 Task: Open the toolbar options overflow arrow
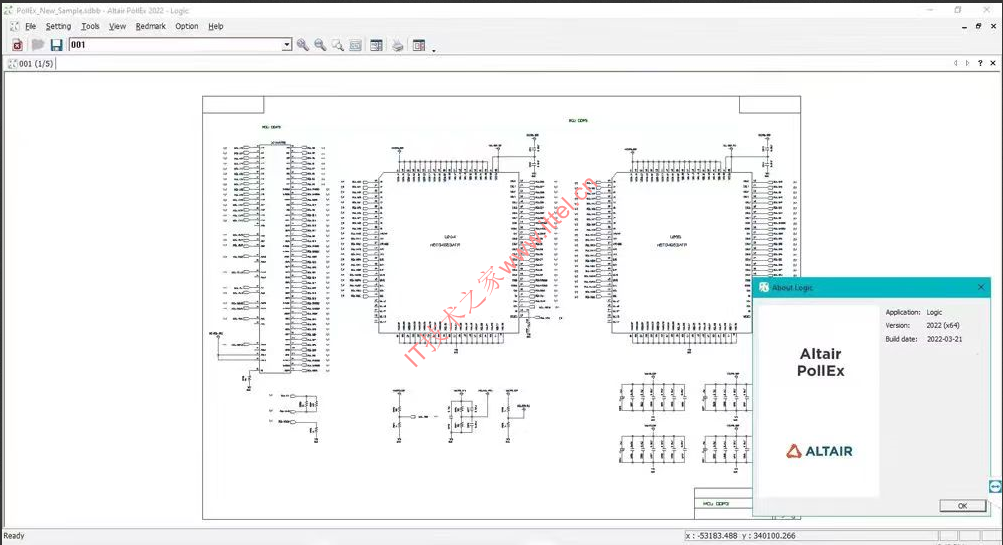[x=434, y=50]
